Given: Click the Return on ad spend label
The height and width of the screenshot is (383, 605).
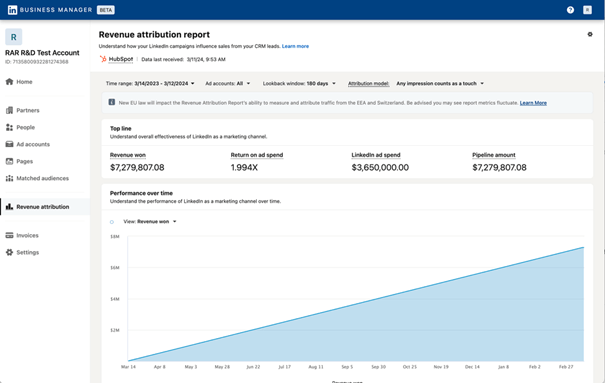Looking at the screenshot, I should click(x=257, y=155).
